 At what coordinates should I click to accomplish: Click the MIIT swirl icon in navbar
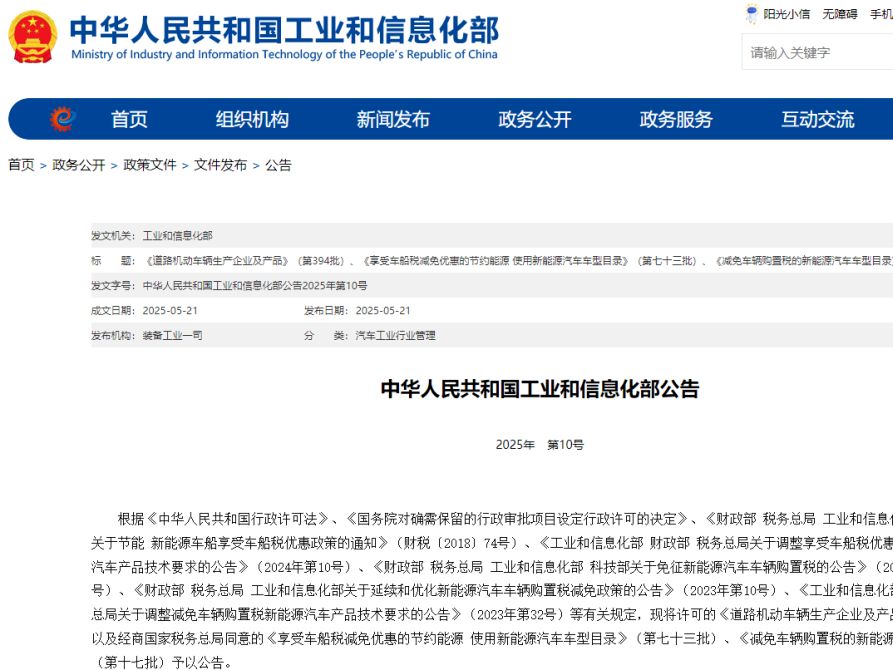click(x=63, y=119)
